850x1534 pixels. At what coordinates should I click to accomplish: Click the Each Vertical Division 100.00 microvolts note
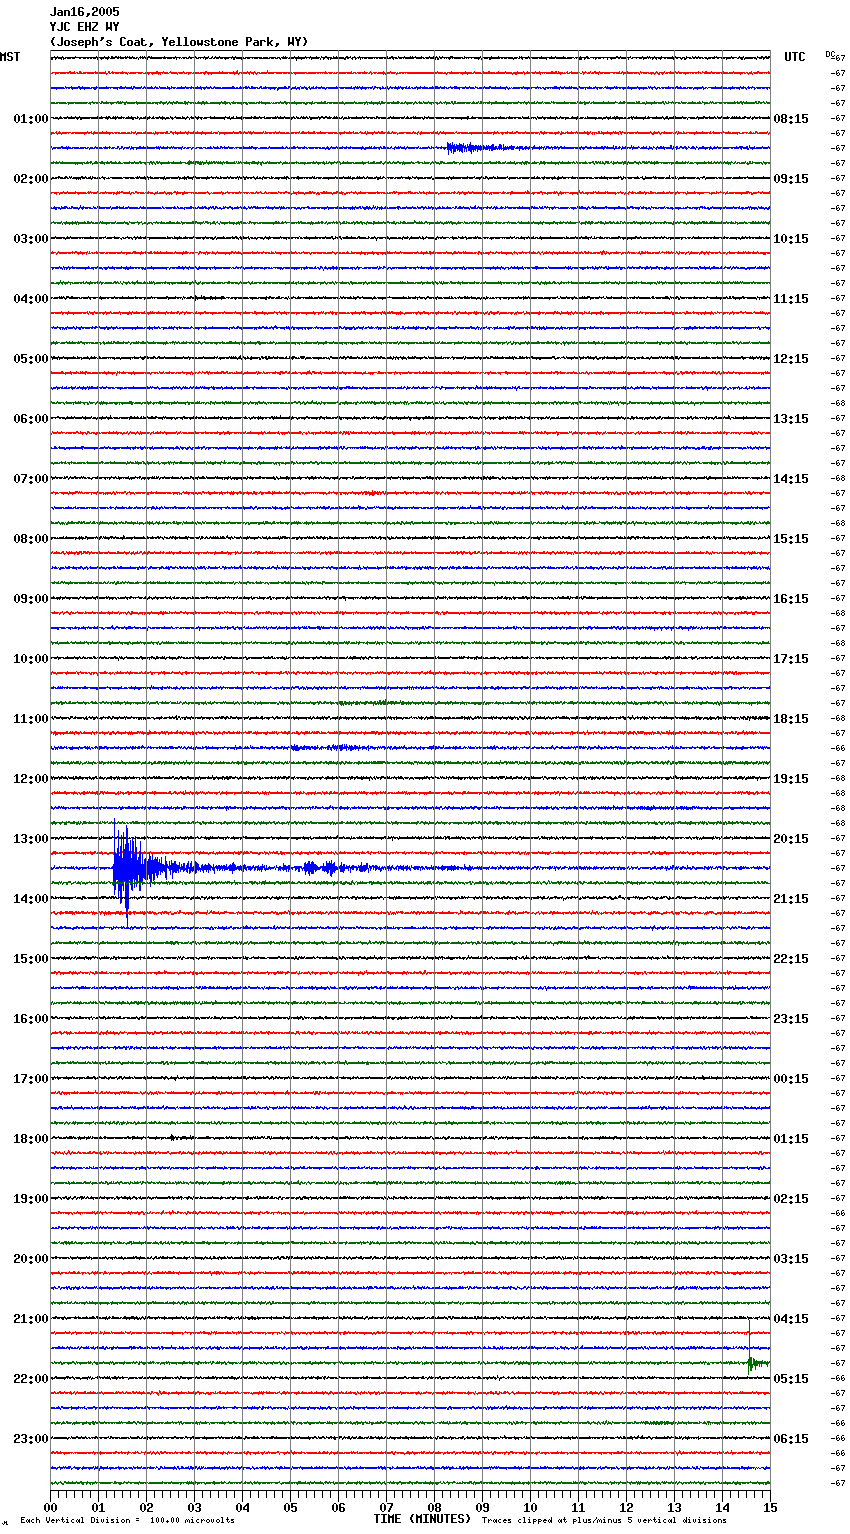pos(127,1521)
